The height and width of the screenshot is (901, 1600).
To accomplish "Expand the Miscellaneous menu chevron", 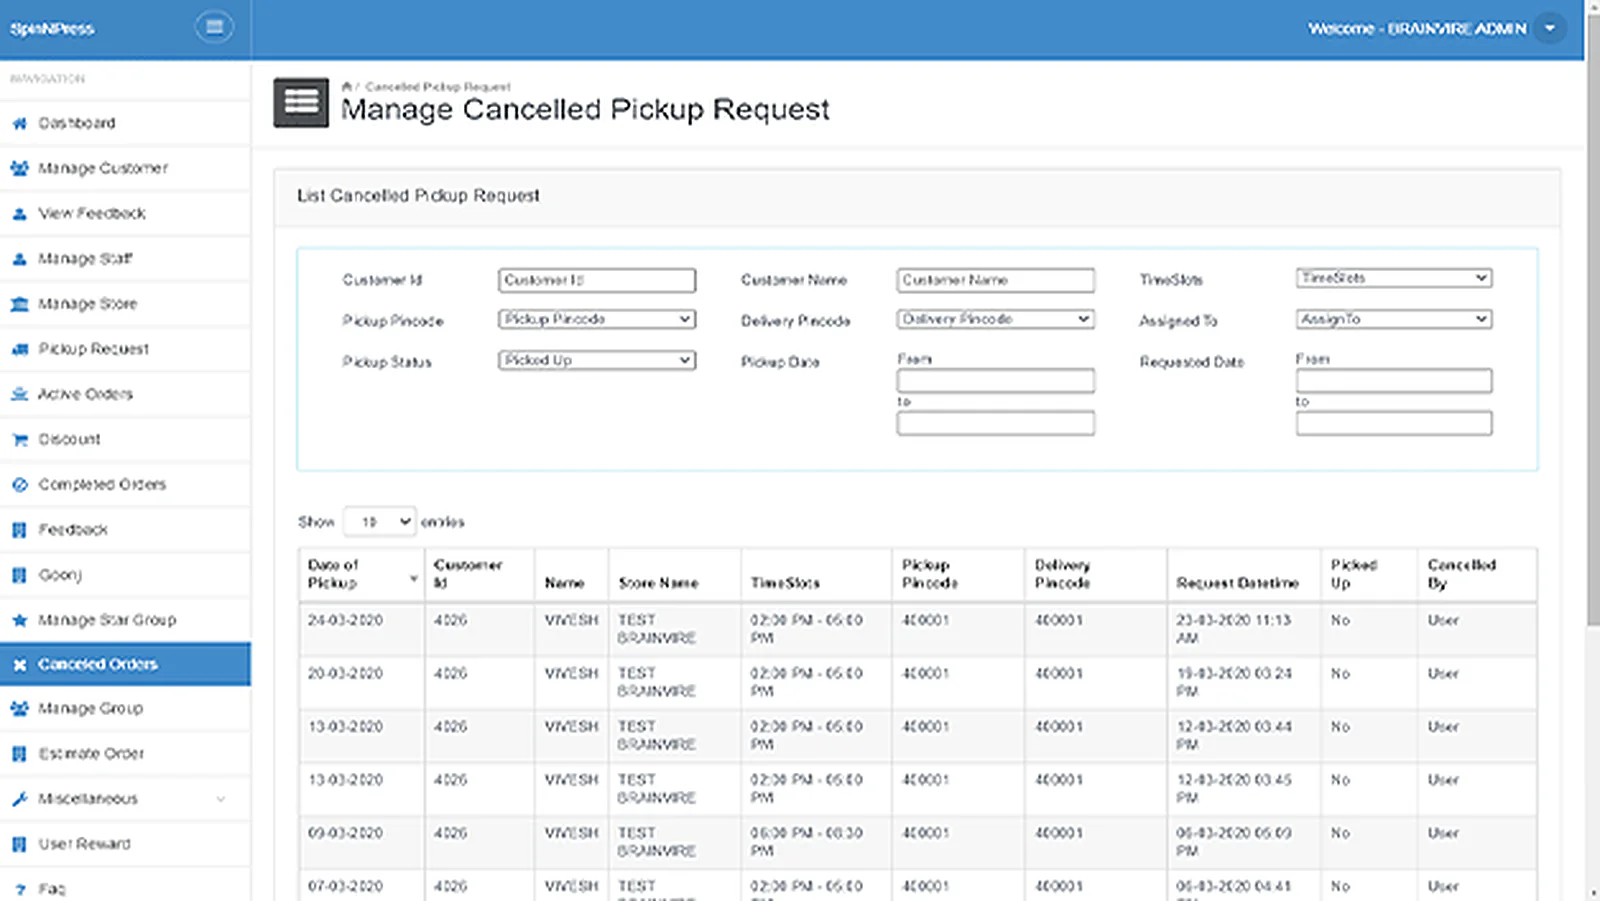I will 221,799.
